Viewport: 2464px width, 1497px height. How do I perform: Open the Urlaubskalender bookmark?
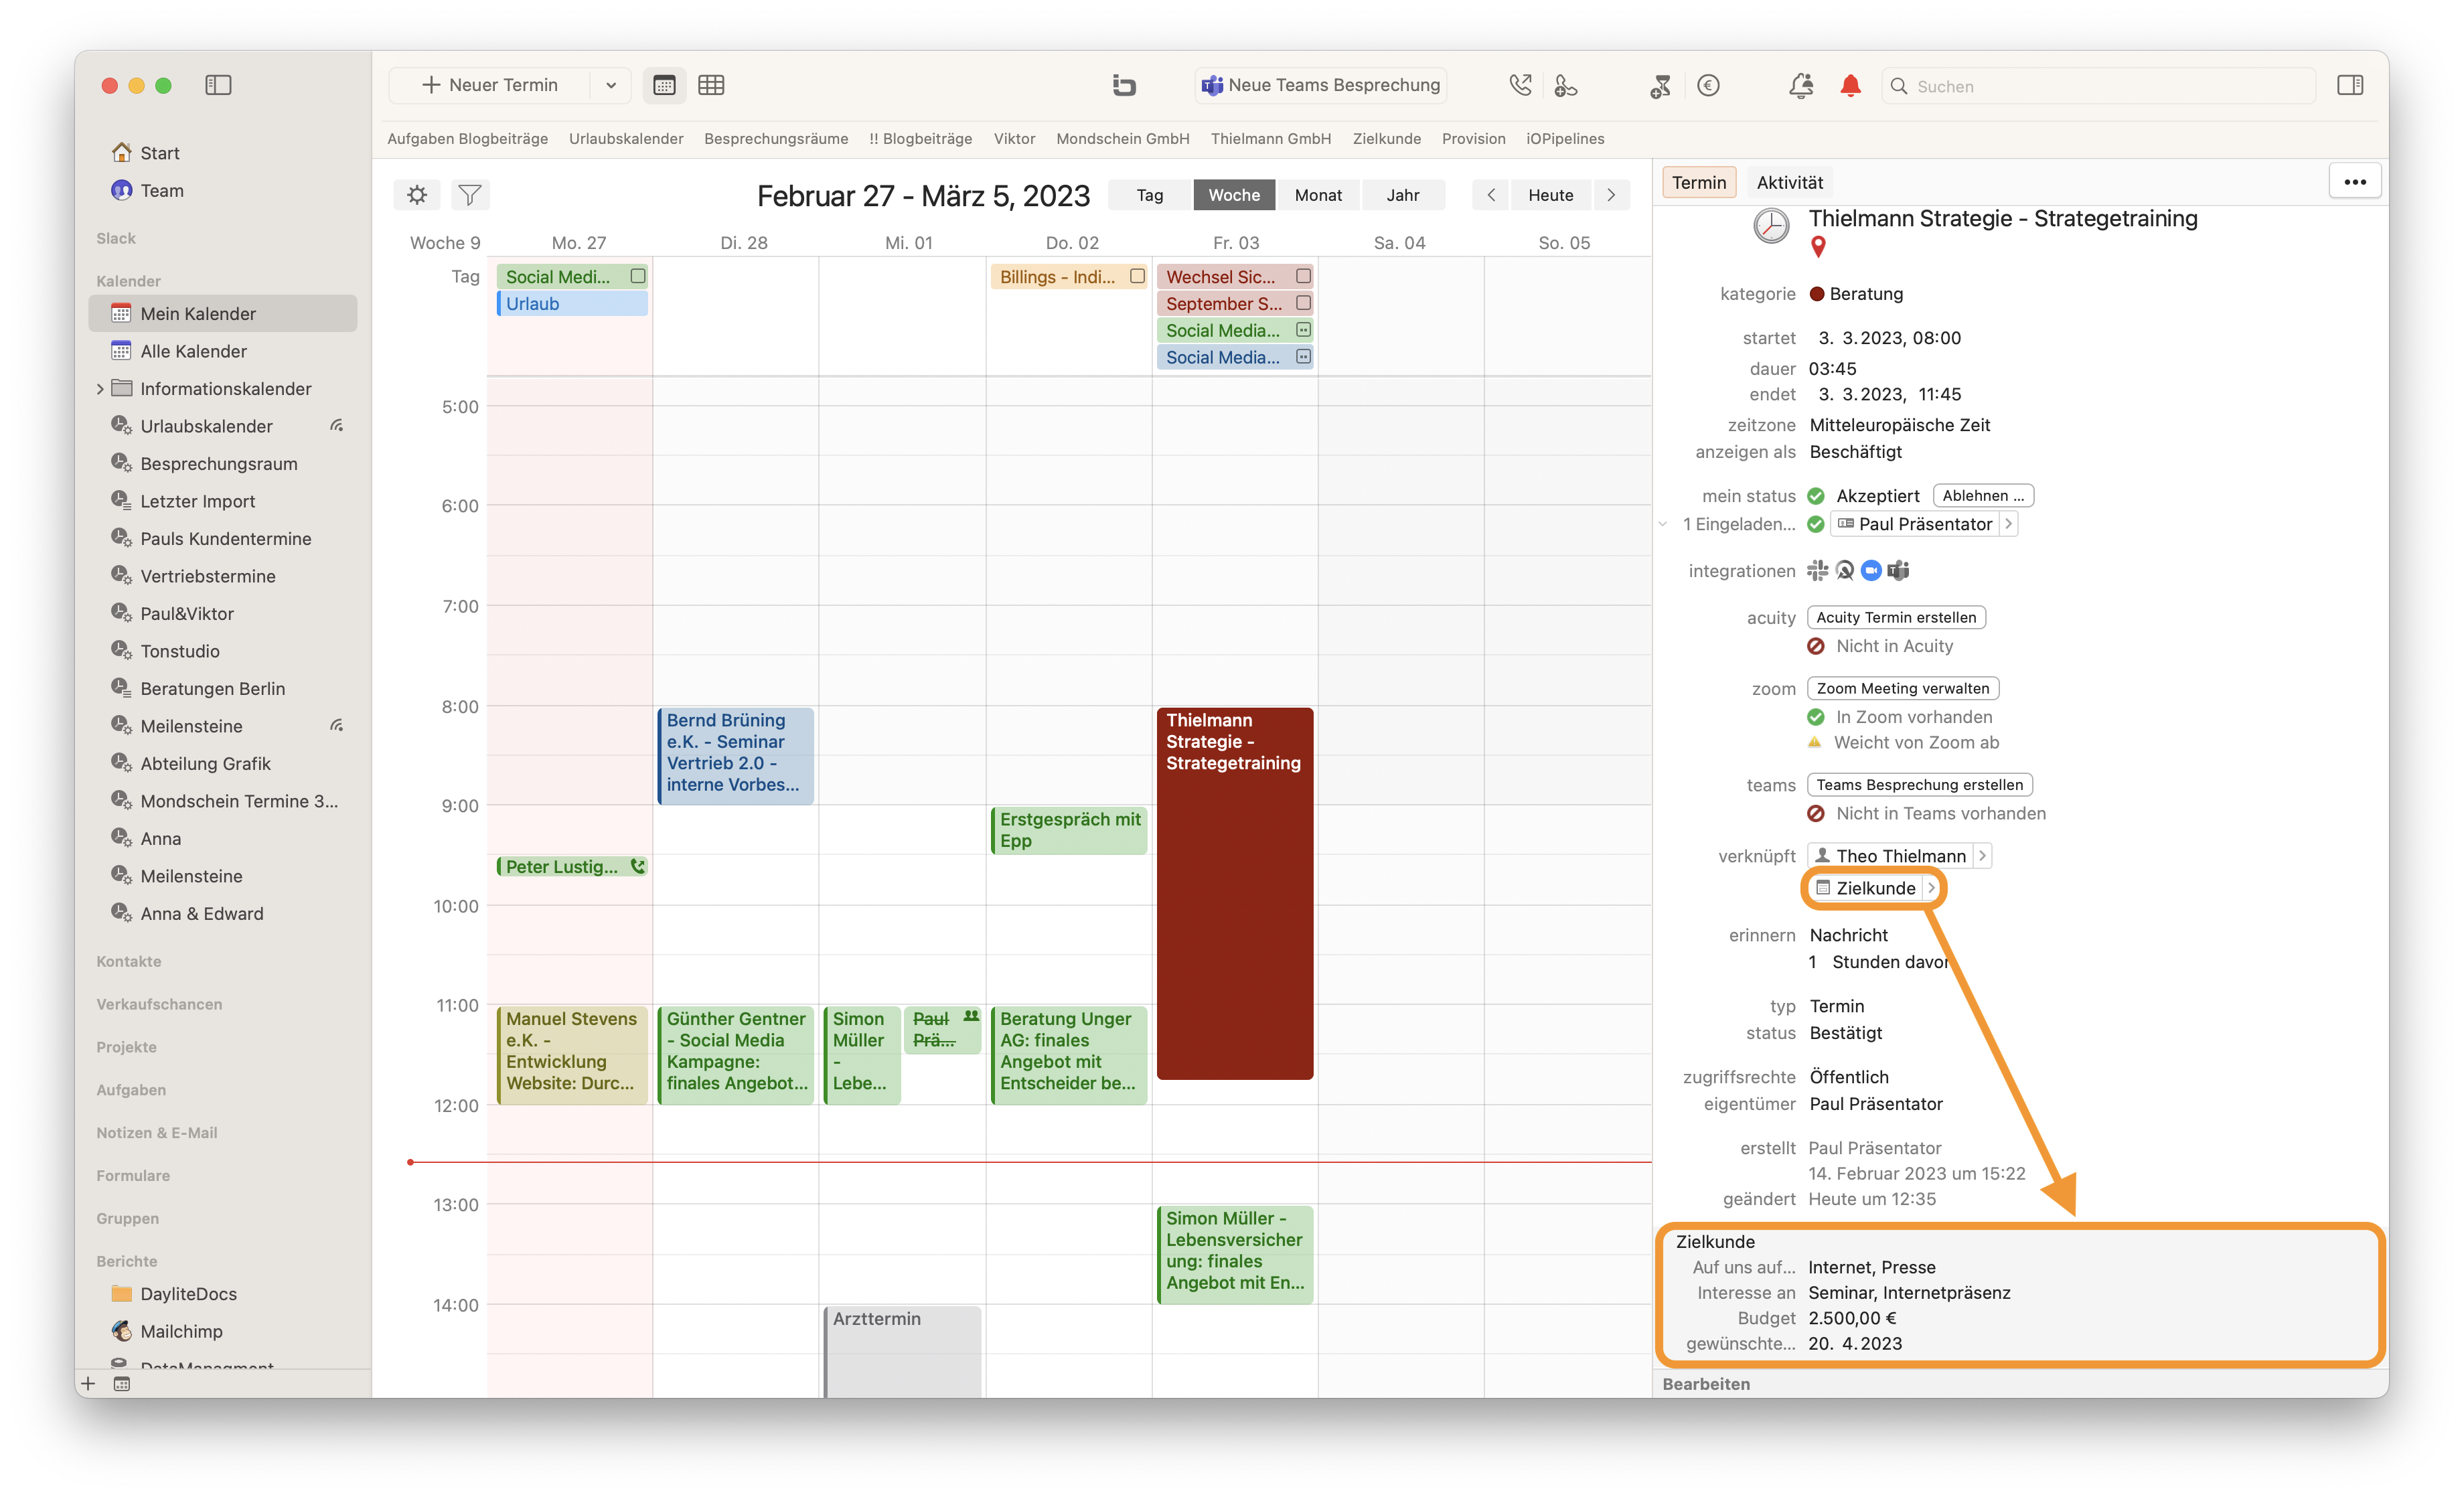(x=626, y=138)
